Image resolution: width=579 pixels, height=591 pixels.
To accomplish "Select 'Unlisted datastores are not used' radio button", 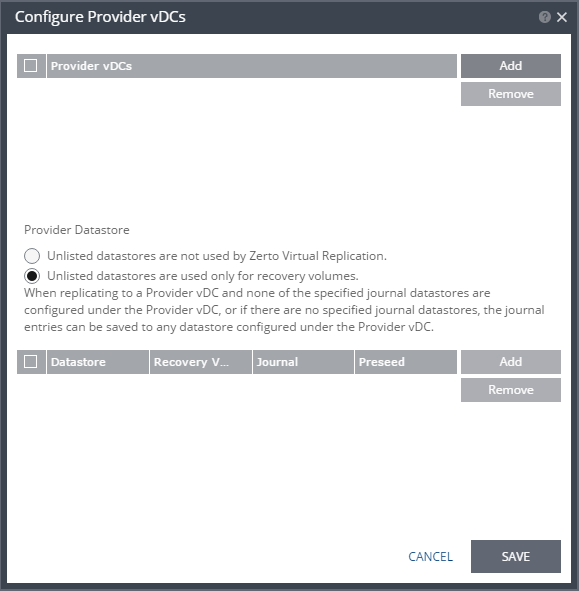I will click(x=32, y=256).
